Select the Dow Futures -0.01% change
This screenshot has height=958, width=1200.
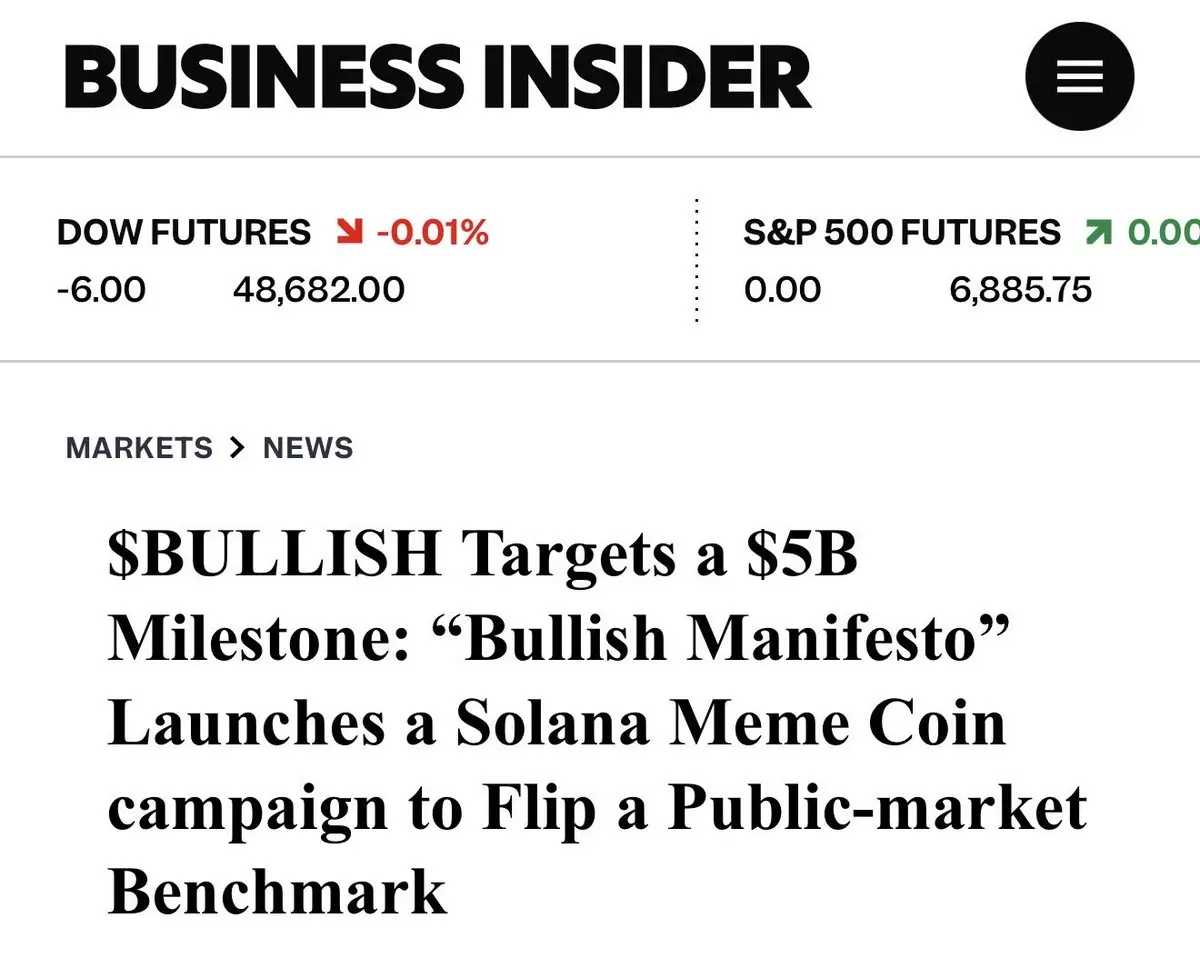coord(433,233)
